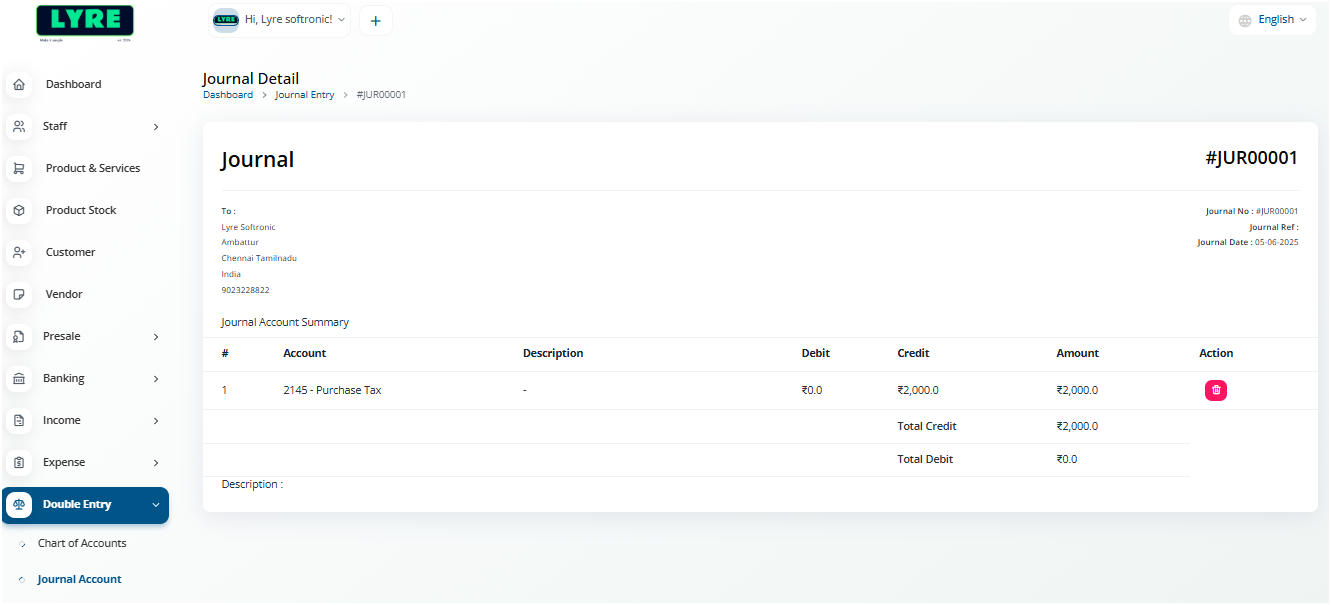Expand the Presale menu chevron

pyautogui.click(x=156, y=337)
